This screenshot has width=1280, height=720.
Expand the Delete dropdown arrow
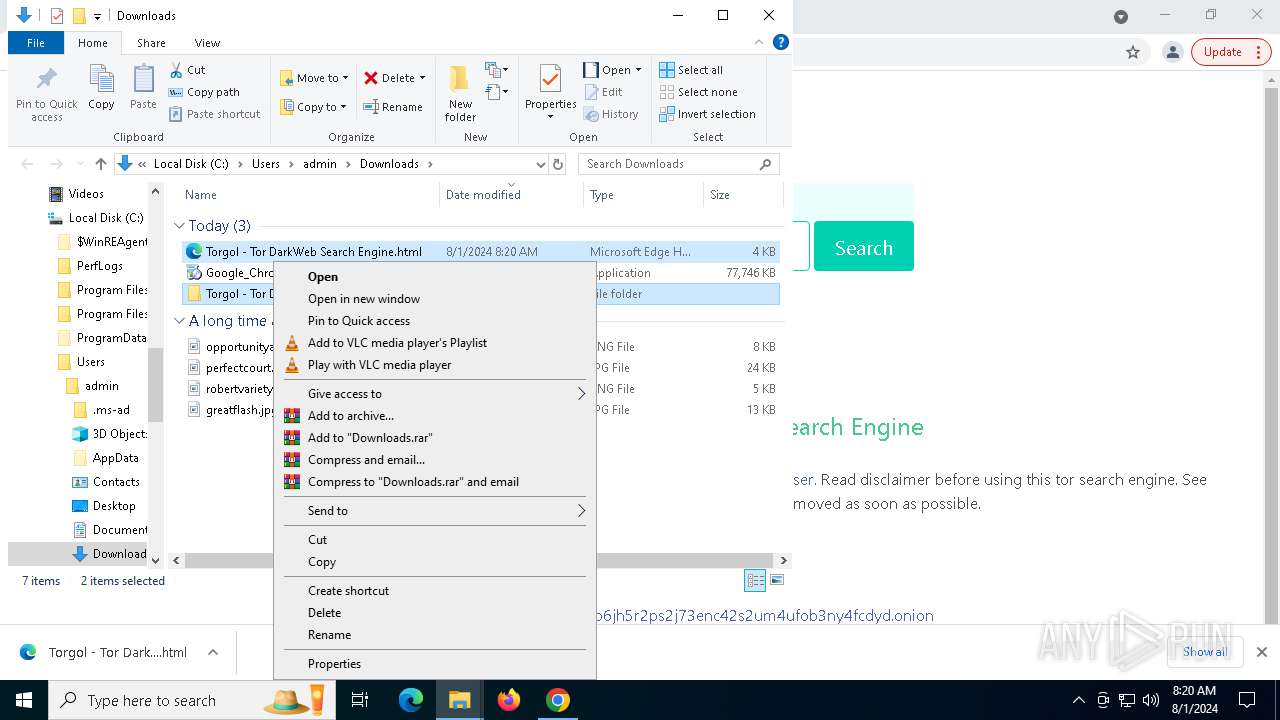[x=422, y=78]
